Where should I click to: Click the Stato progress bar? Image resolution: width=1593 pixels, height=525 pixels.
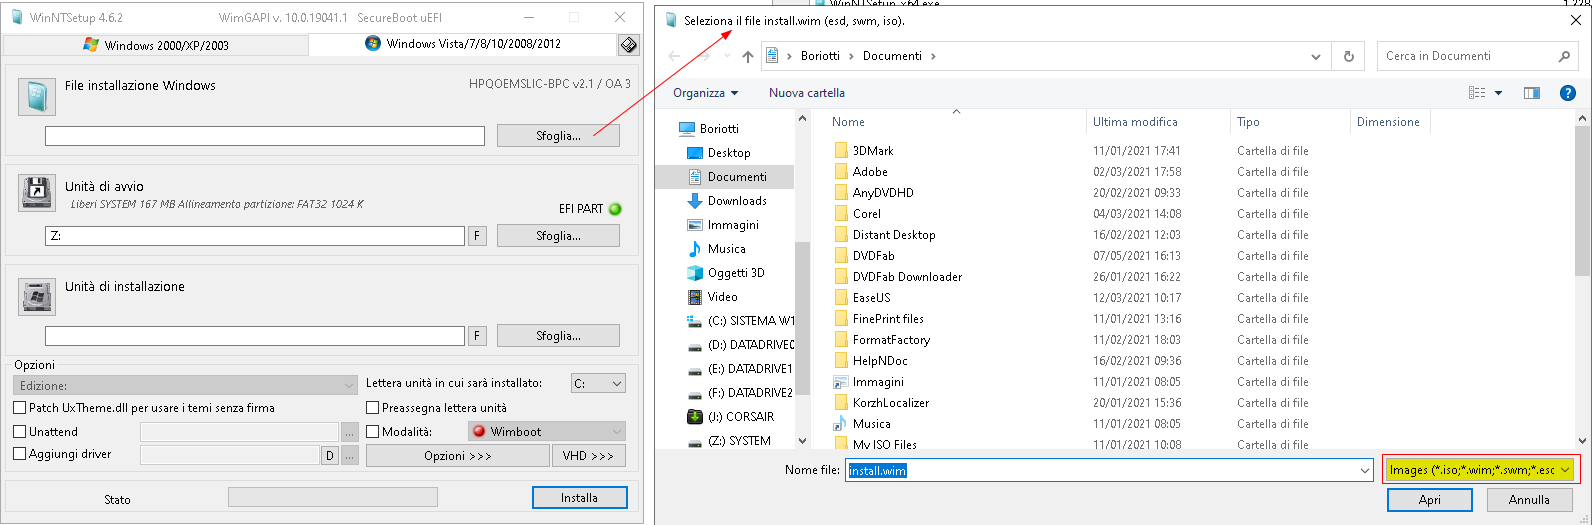pos(333,497)
